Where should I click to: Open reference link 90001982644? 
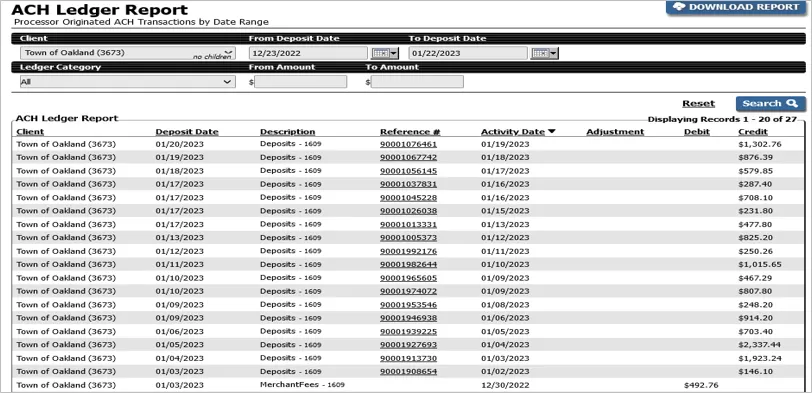pos(408,265)
